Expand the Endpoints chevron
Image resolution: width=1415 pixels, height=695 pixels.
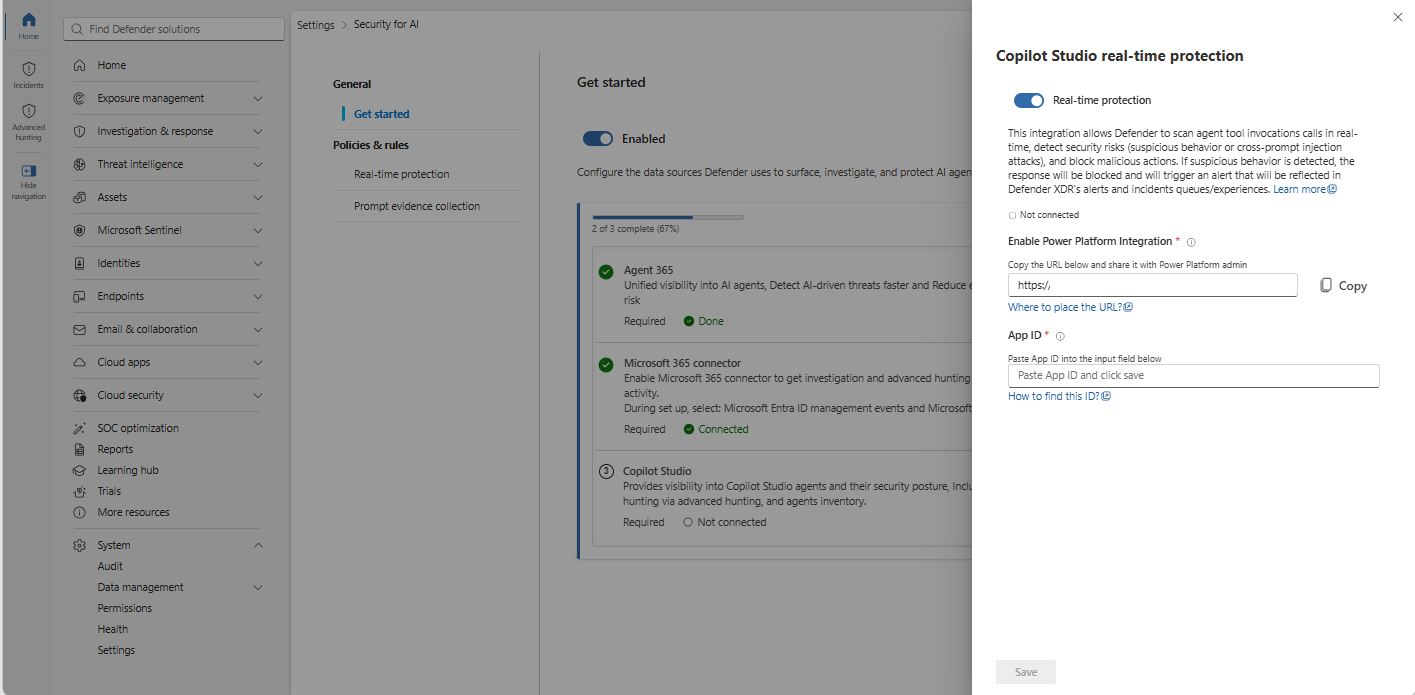pyautogui.click(x=258, y=296)
